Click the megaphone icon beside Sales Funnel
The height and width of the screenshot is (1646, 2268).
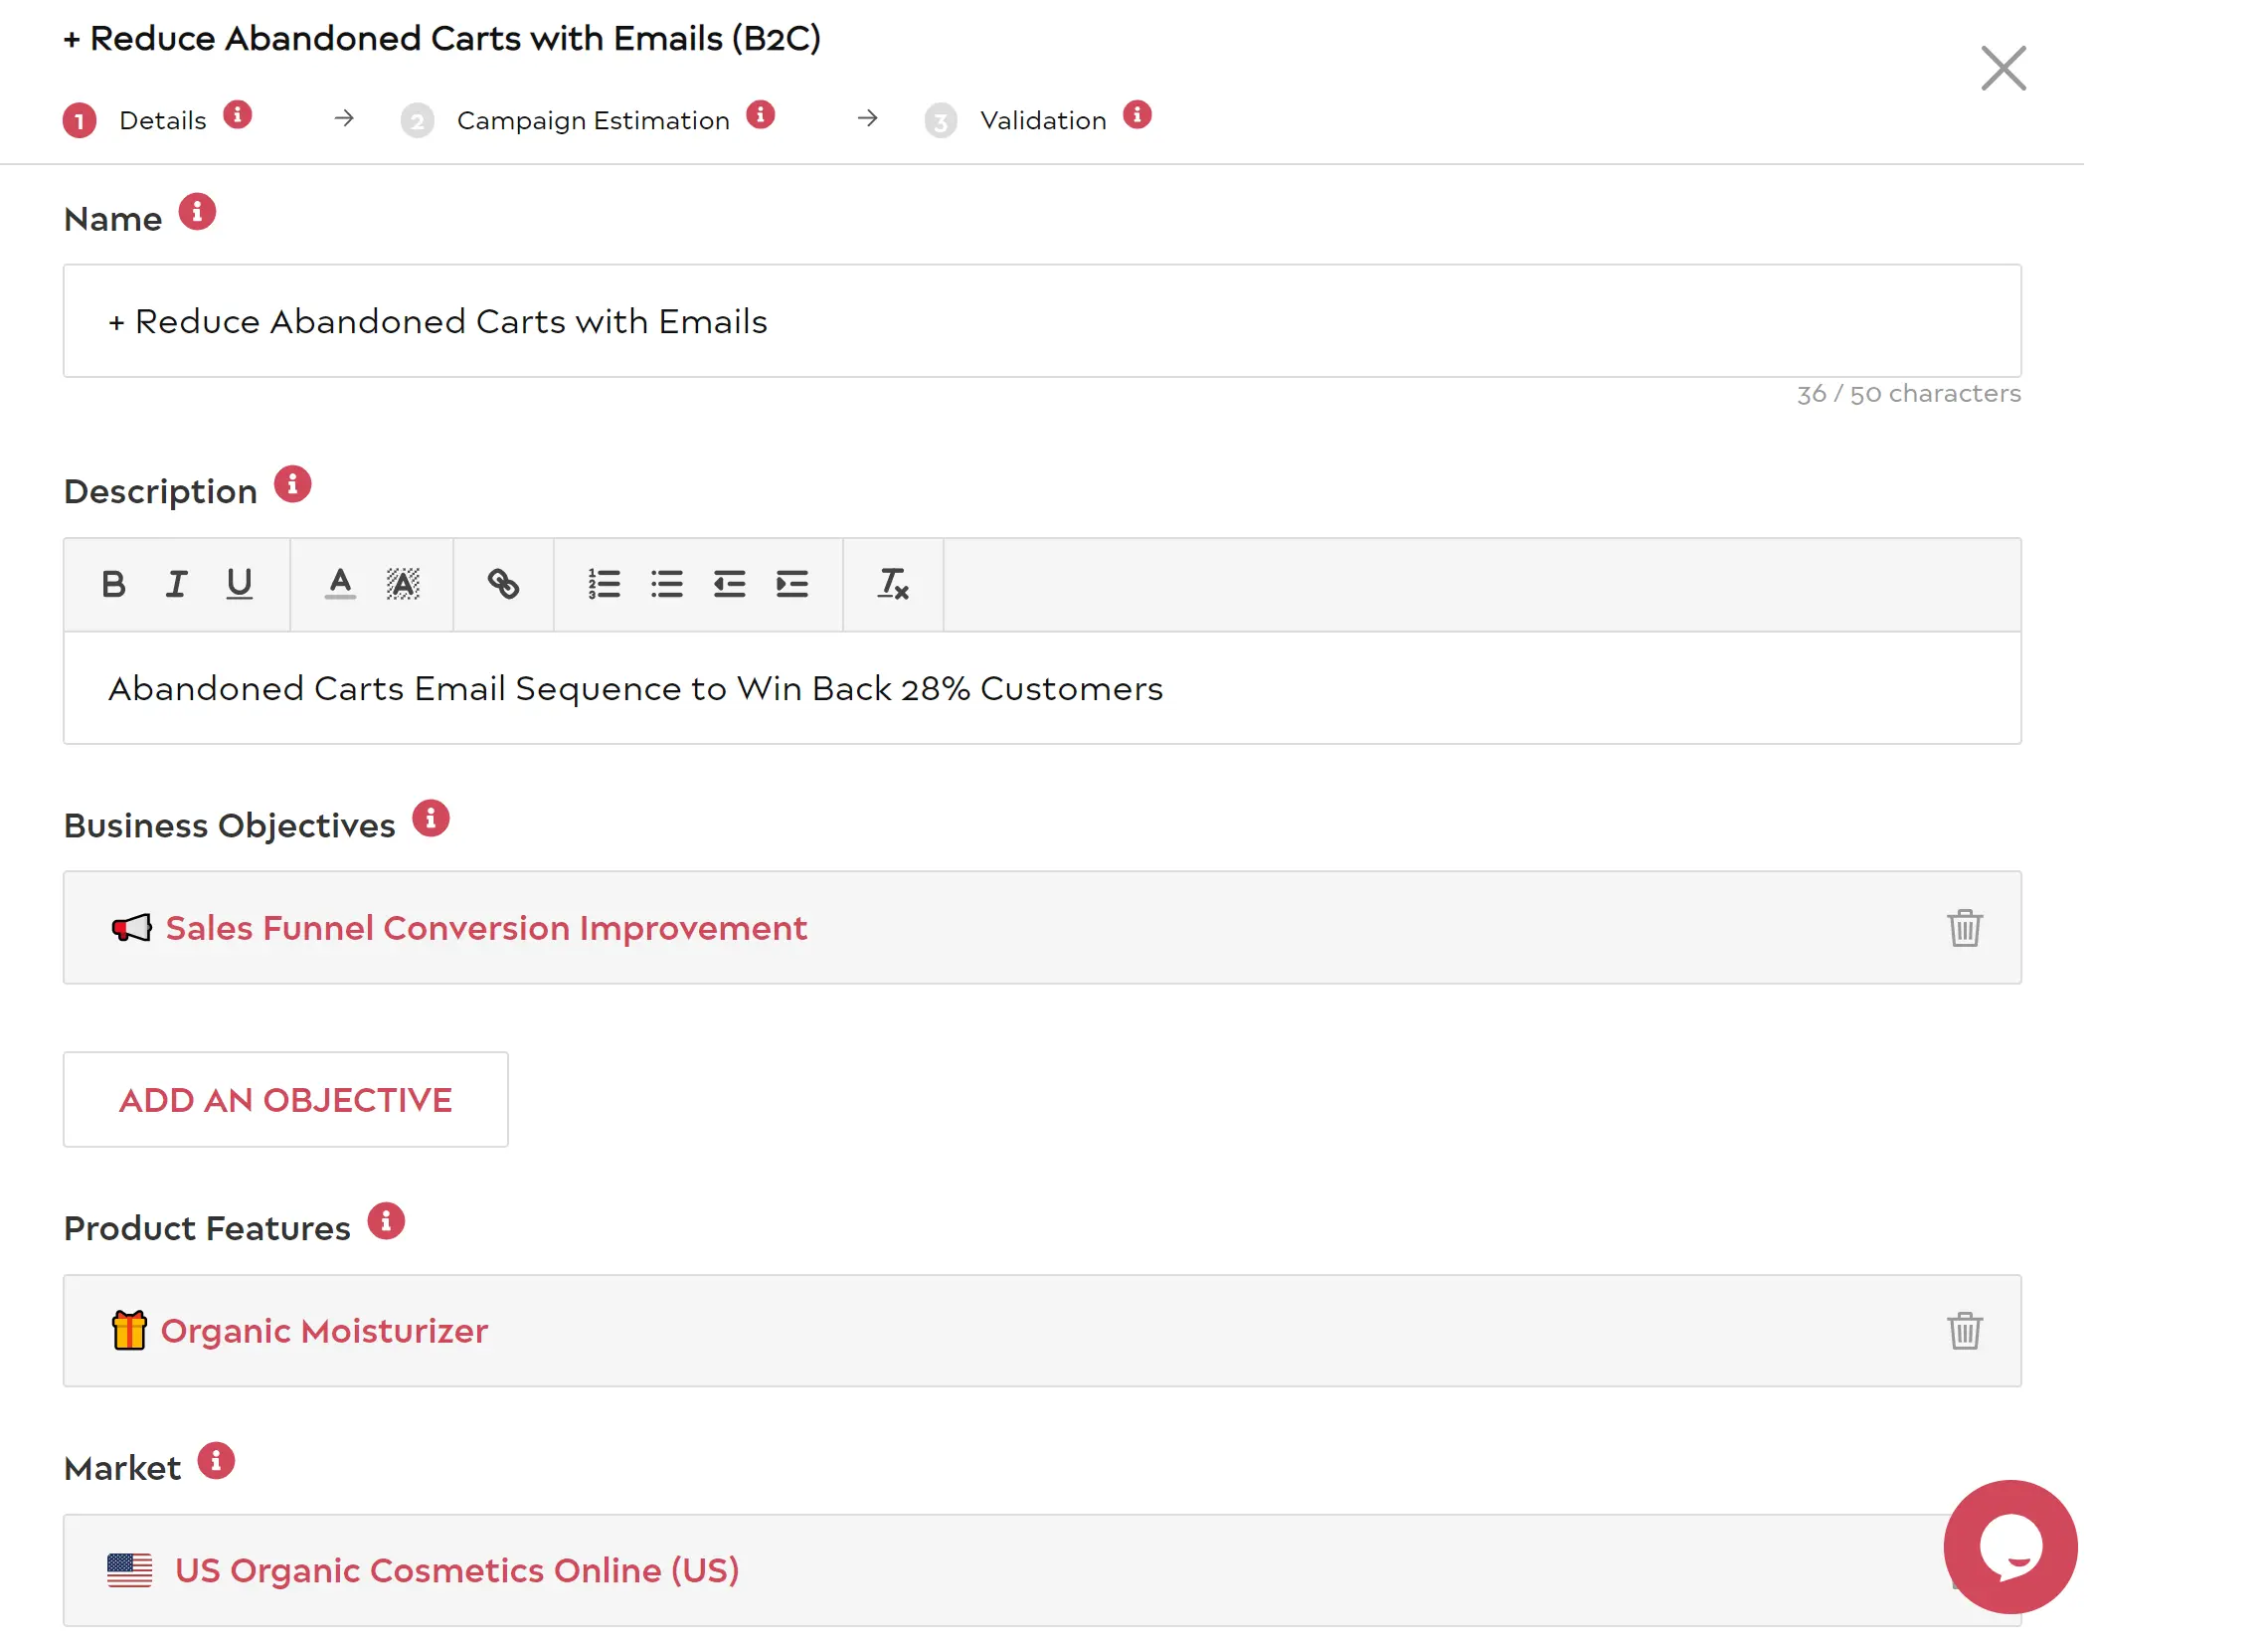pos(132,929)
